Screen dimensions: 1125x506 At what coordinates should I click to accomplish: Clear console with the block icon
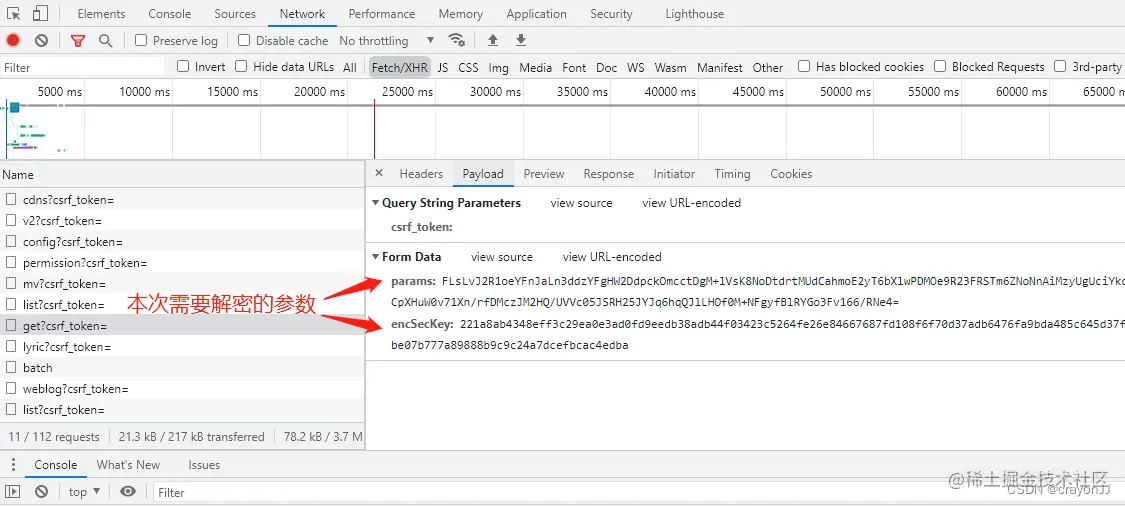click(x=42, y=492)
